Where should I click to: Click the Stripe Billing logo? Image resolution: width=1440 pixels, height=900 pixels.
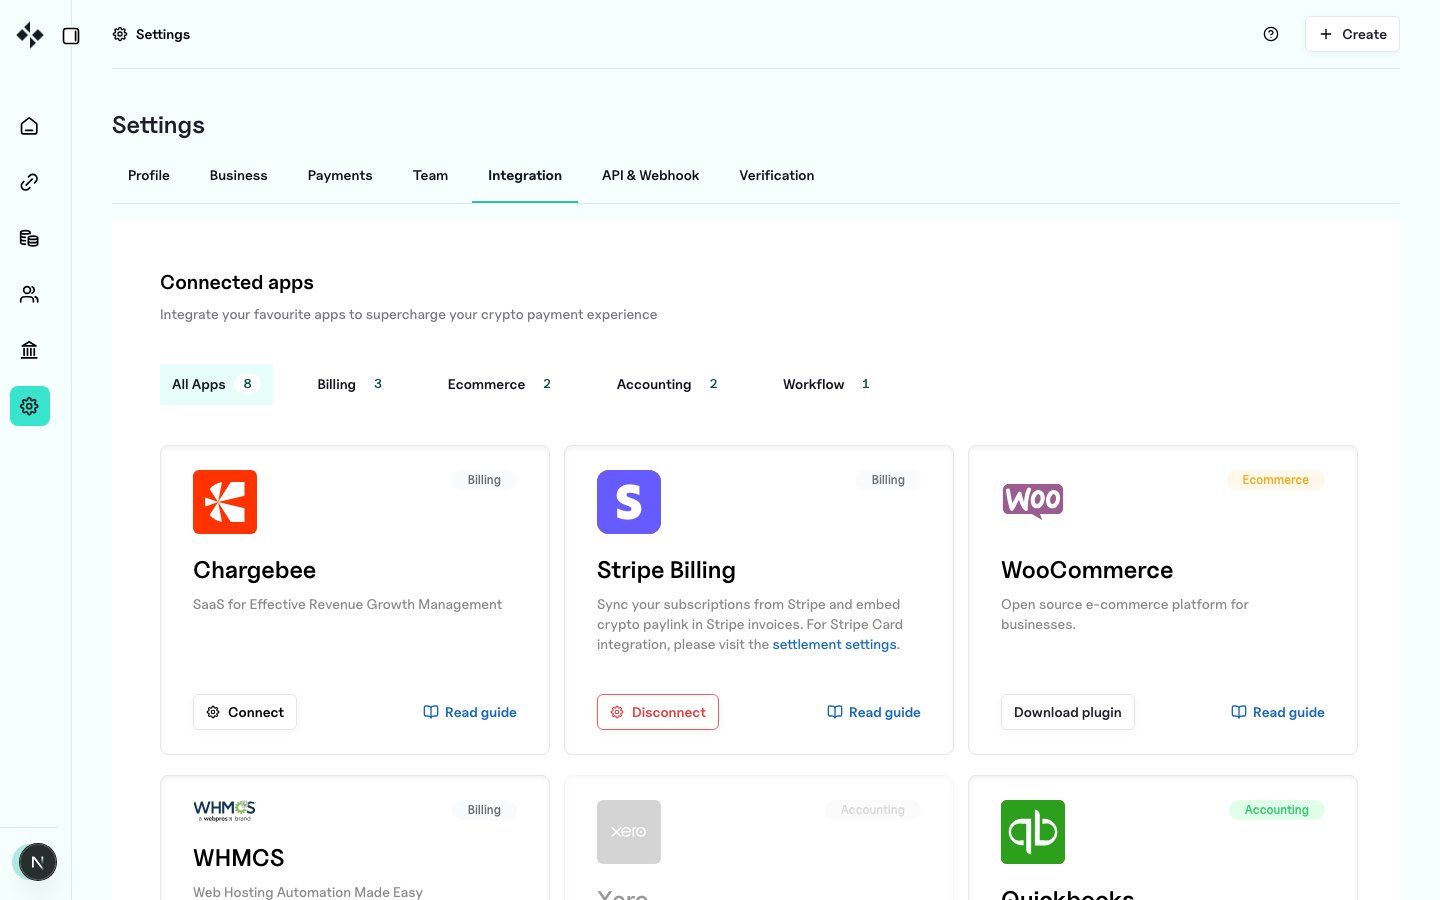(629, 502)
